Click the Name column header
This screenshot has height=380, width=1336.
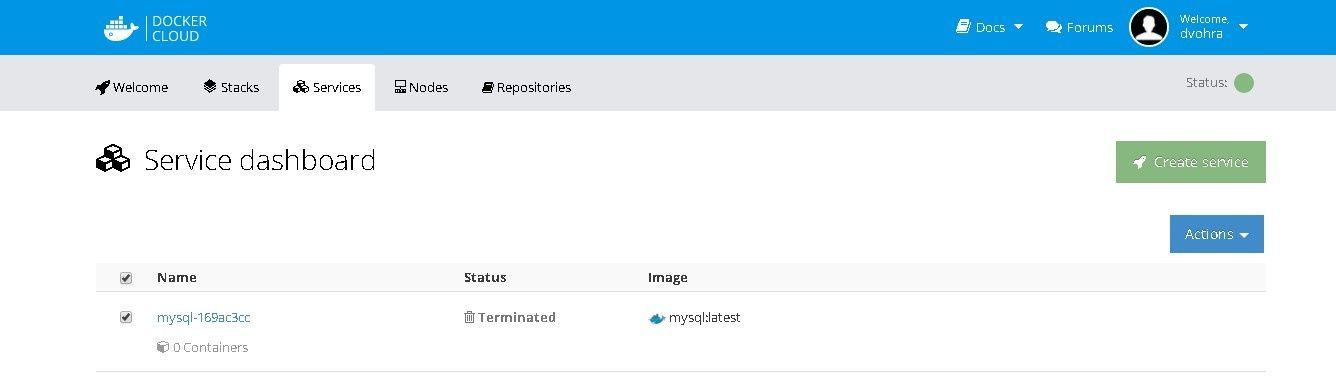(177, 277)
